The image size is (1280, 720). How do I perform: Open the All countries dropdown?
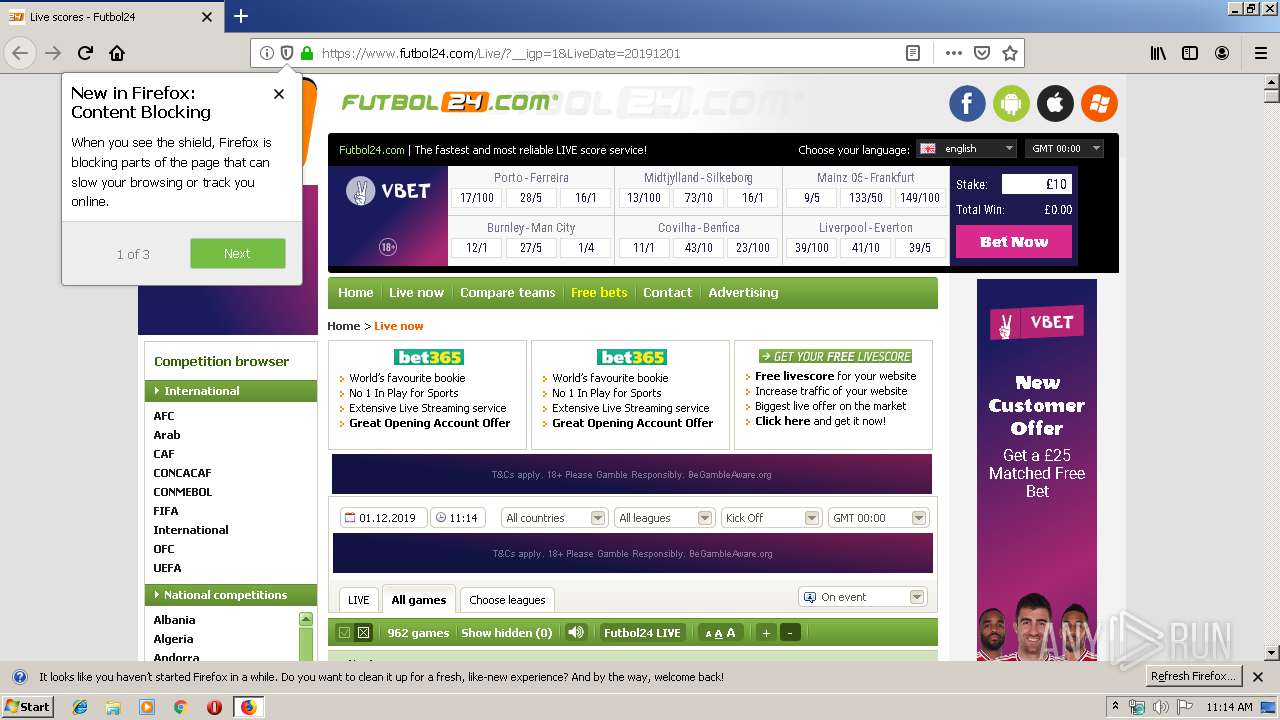pos(554,518)
